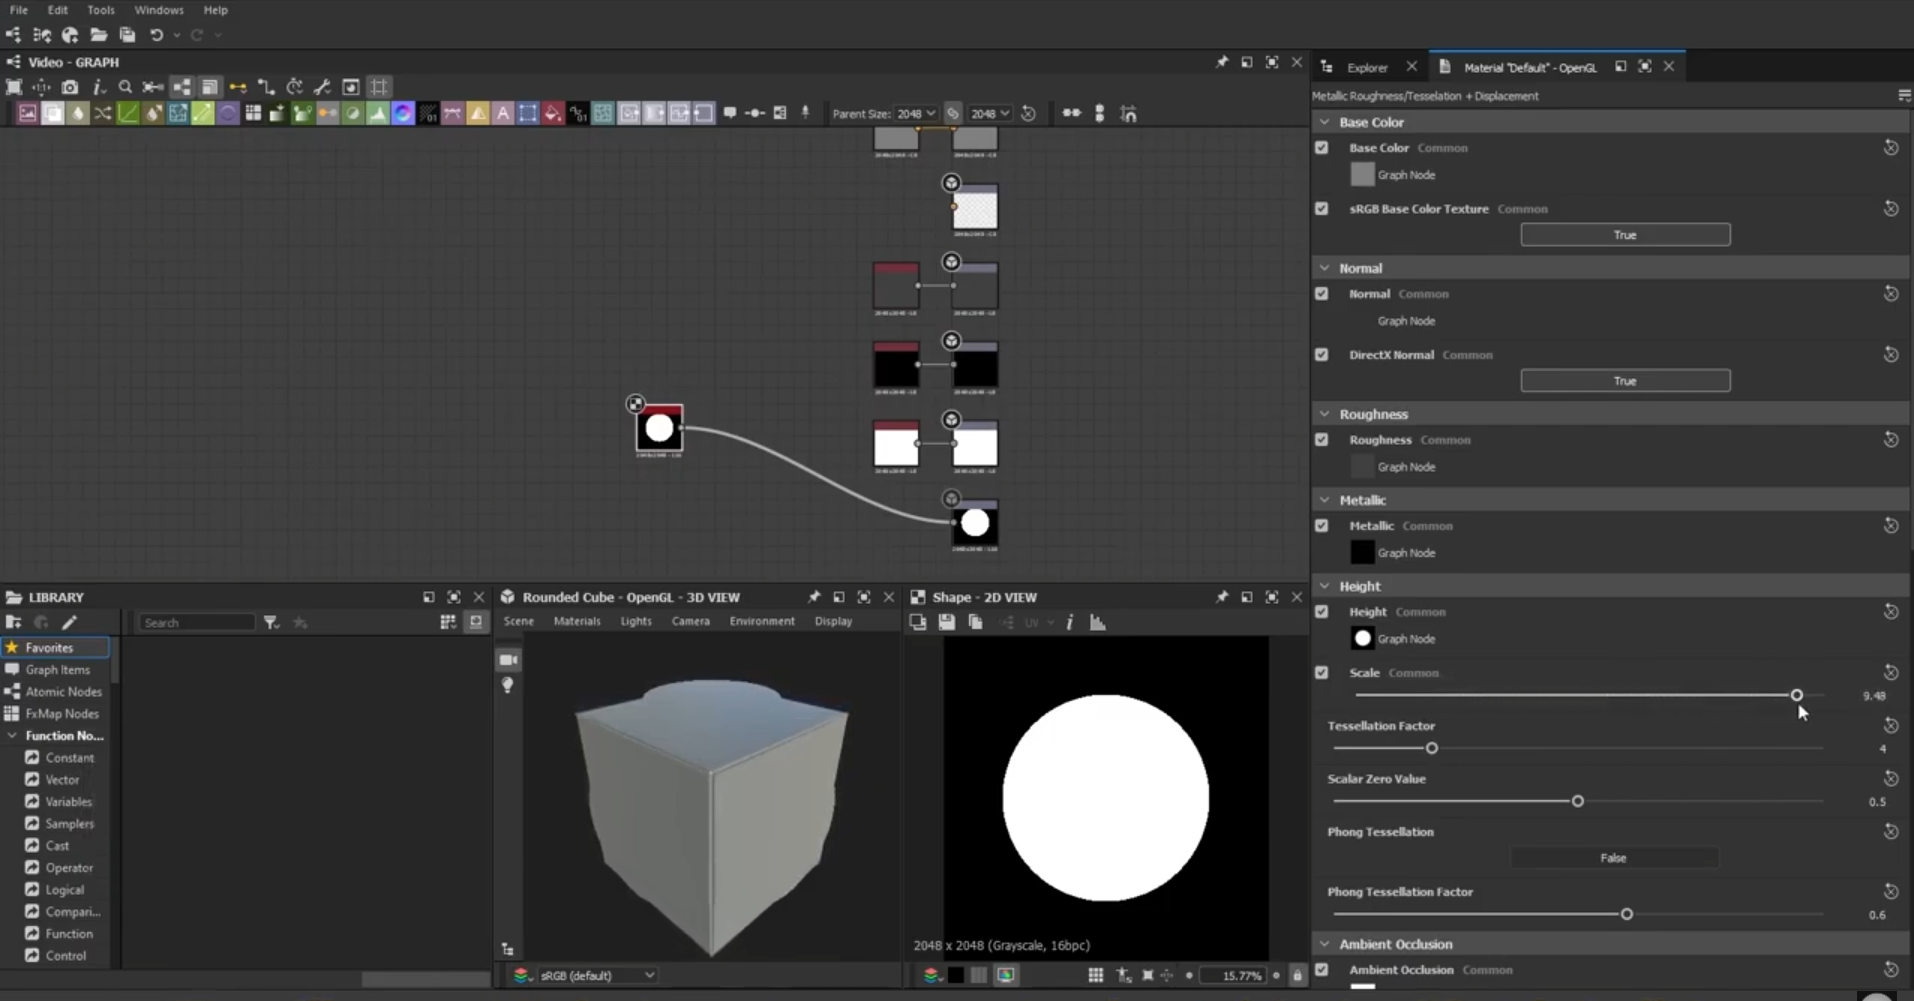
Task: Click the save icon in 2D view toolbar
Action: click(x=946, y=622)
